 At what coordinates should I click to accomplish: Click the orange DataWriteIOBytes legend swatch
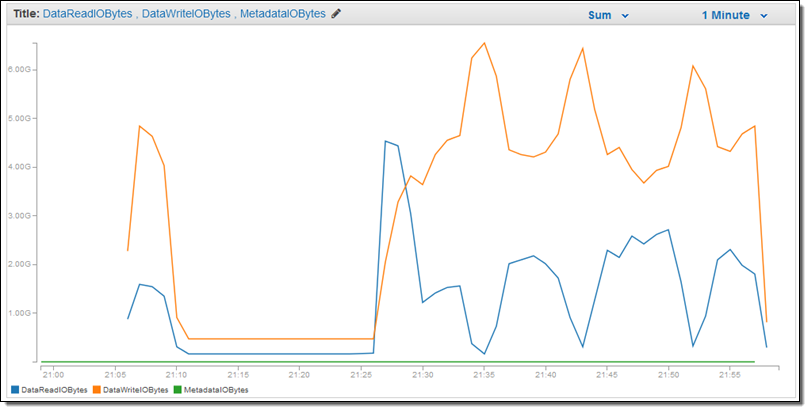point(97,390)
